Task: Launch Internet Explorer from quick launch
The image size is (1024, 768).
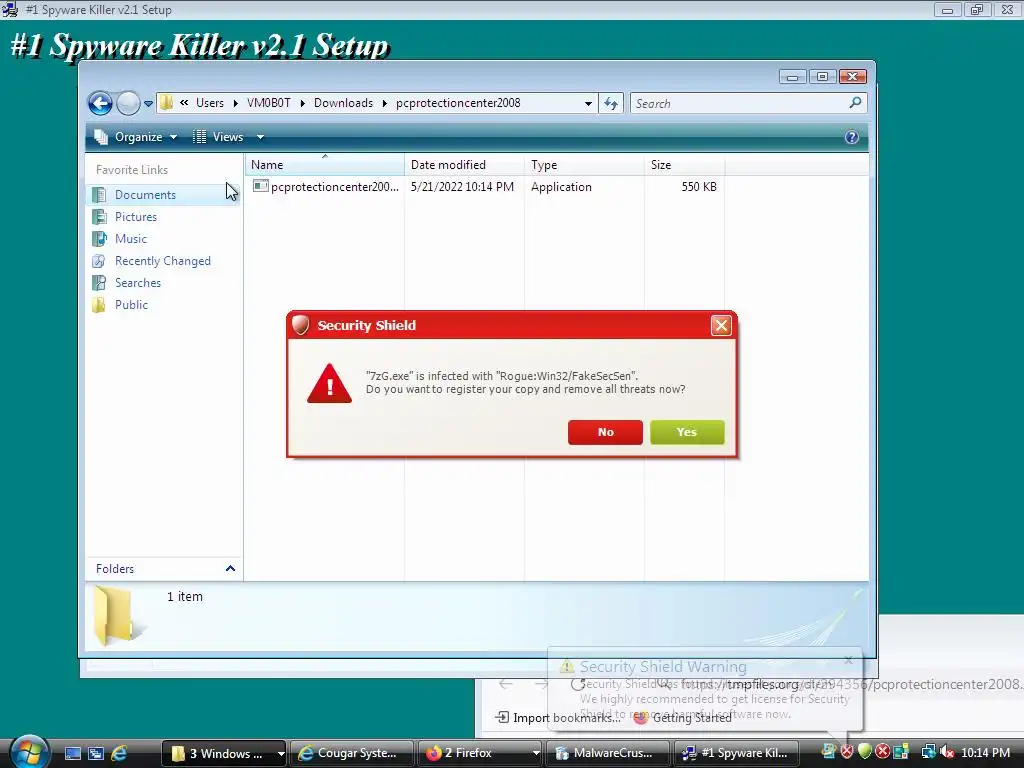Action: pos(119,754)
